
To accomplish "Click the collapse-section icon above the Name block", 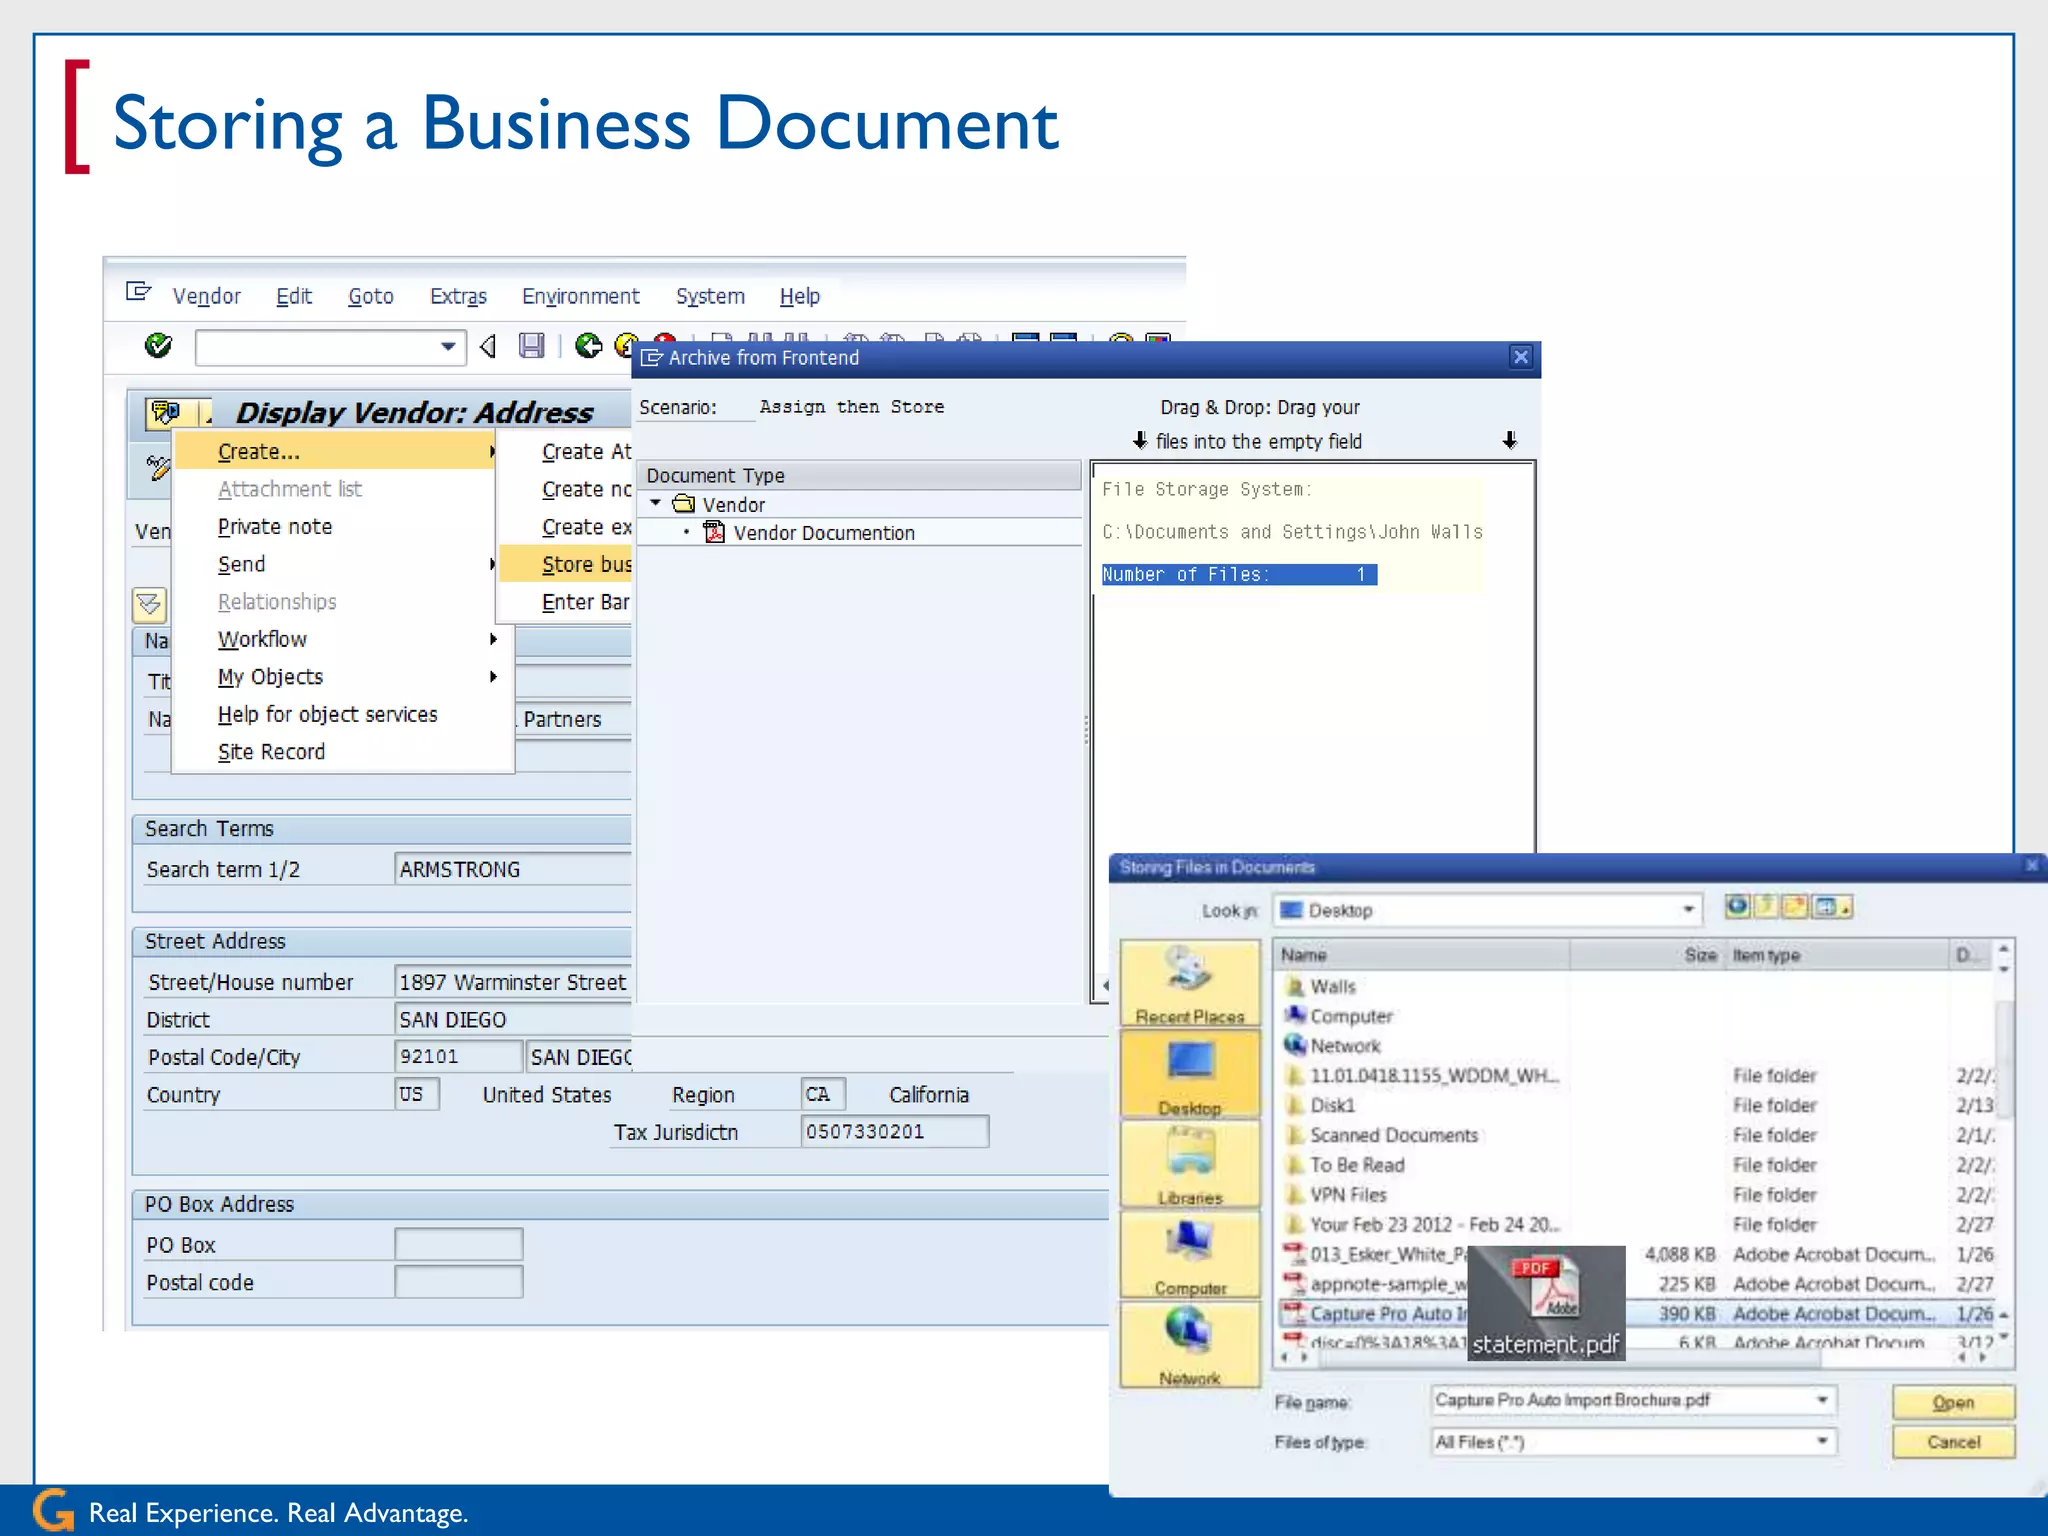I will [x=149, y=604].
